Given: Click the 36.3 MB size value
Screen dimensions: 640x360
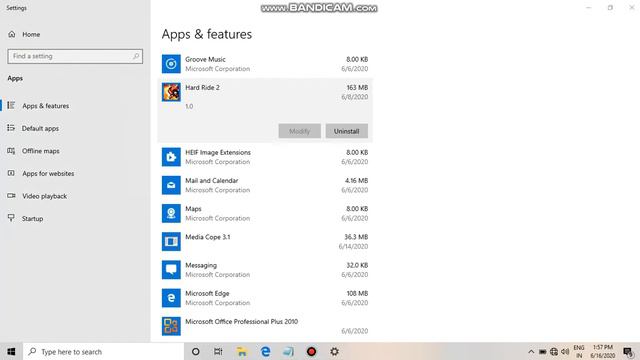Looking at the screenshot, I should 356,237.
